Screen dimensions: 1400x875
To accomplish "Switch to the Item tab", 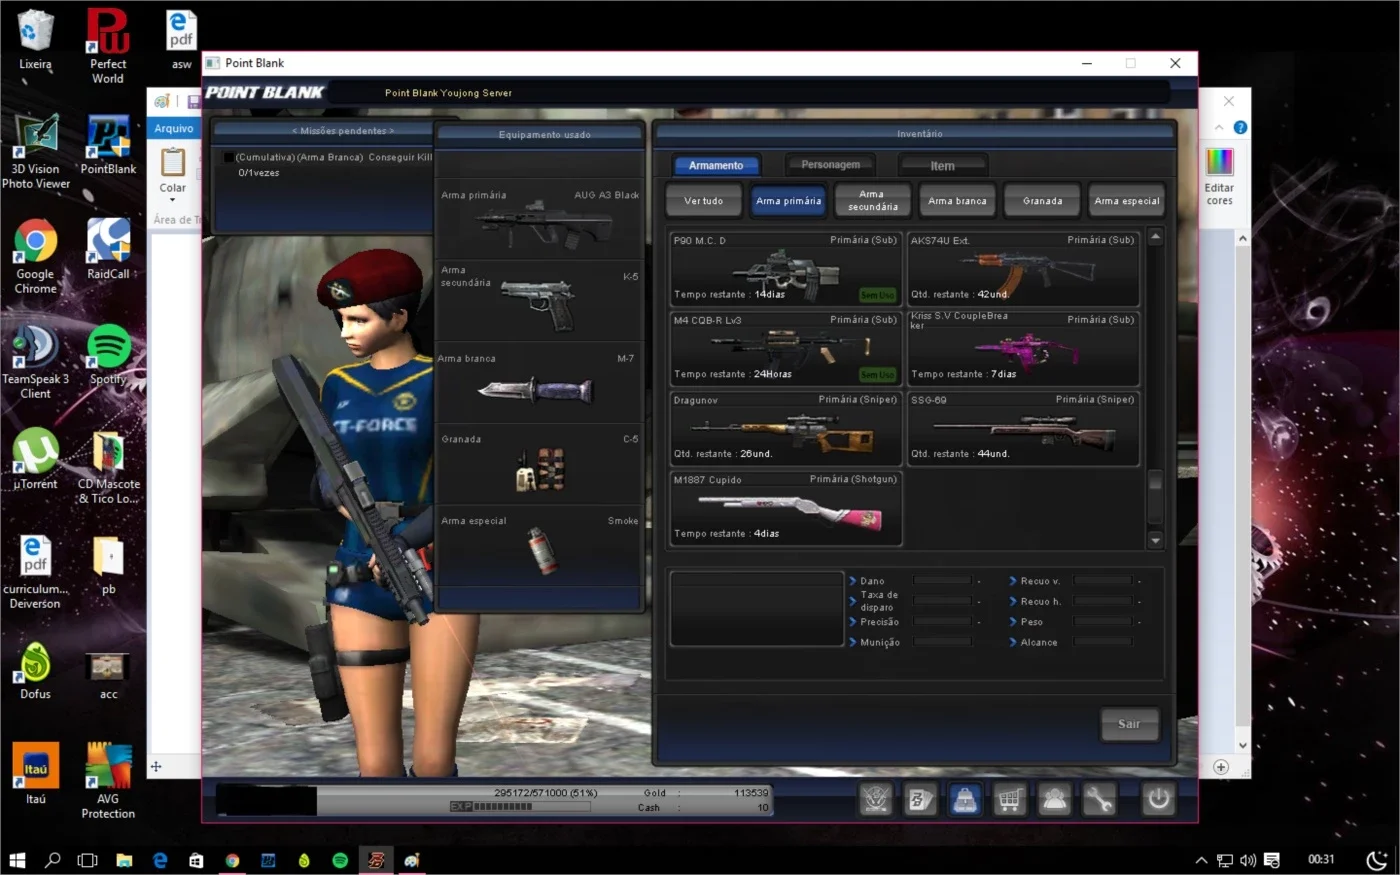I will coord(943,165).
